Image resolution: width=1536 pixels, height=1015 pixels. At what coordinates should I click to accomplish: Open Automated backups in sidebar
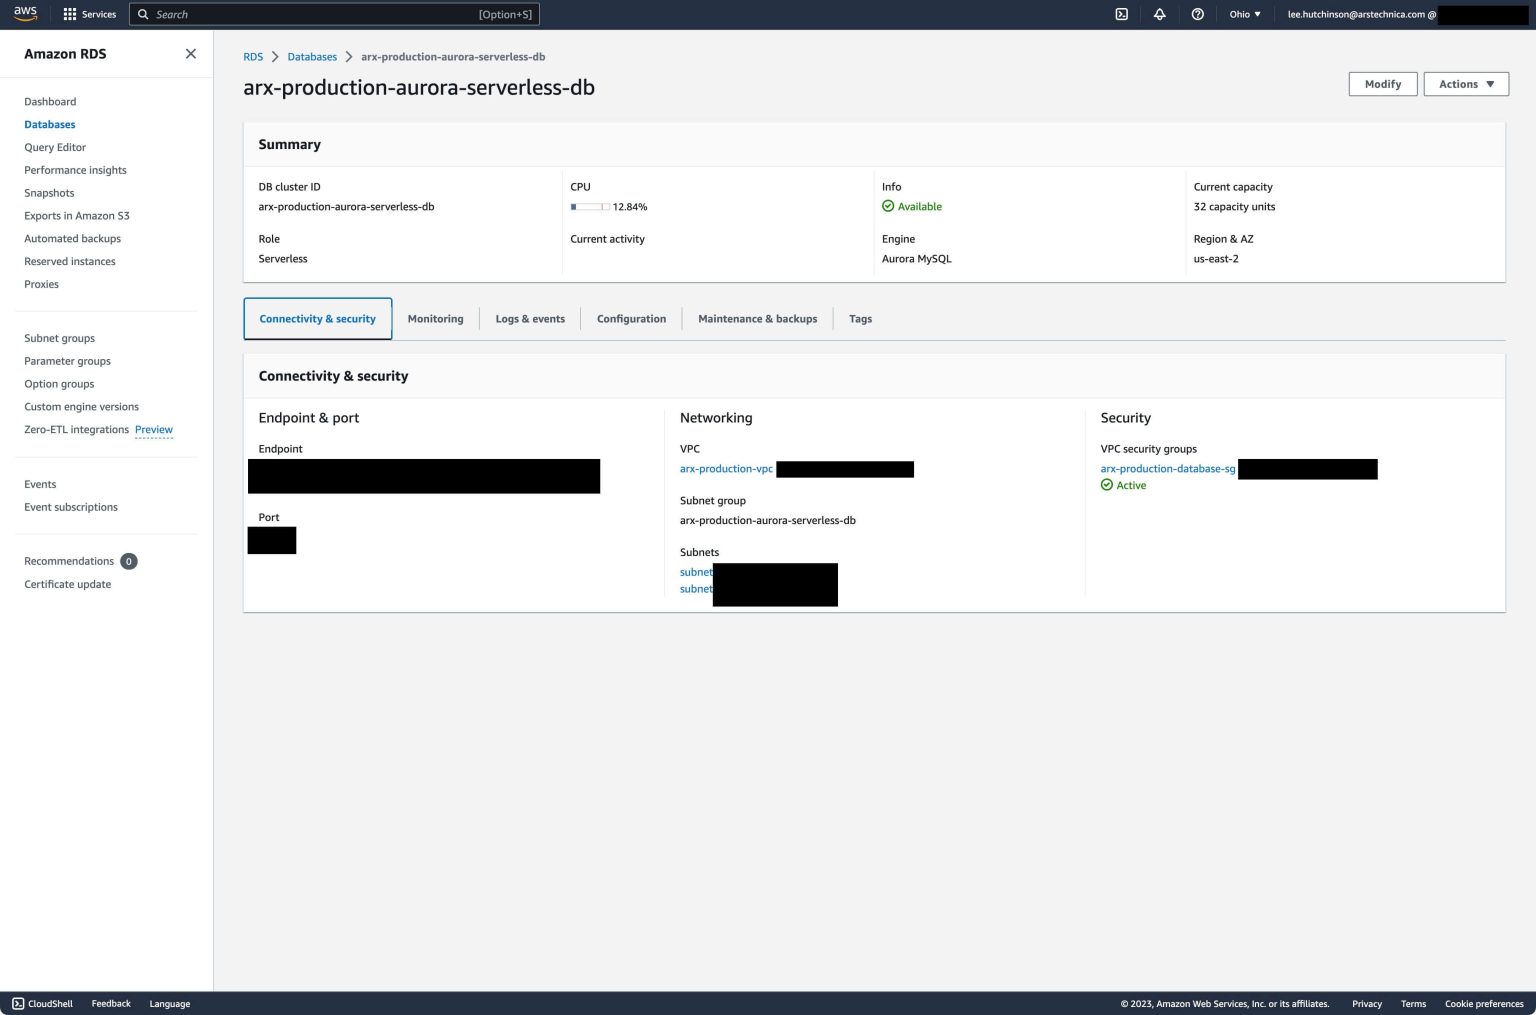coord(72,239)
